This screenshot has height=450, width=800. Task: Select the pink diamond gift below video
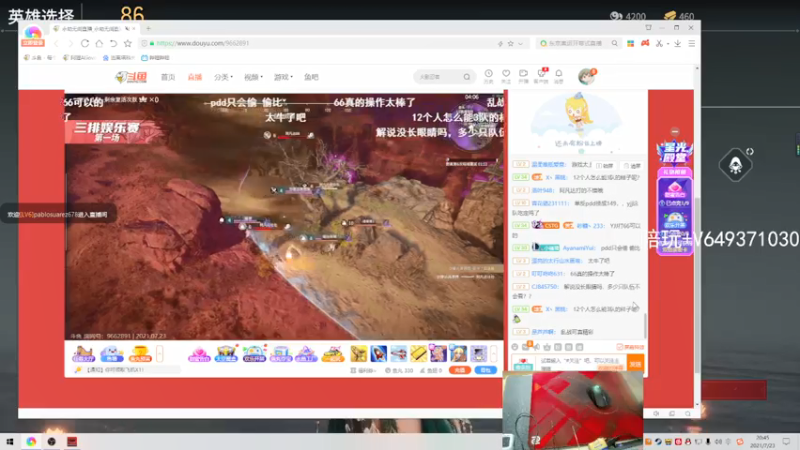click(x=199, y=354)
